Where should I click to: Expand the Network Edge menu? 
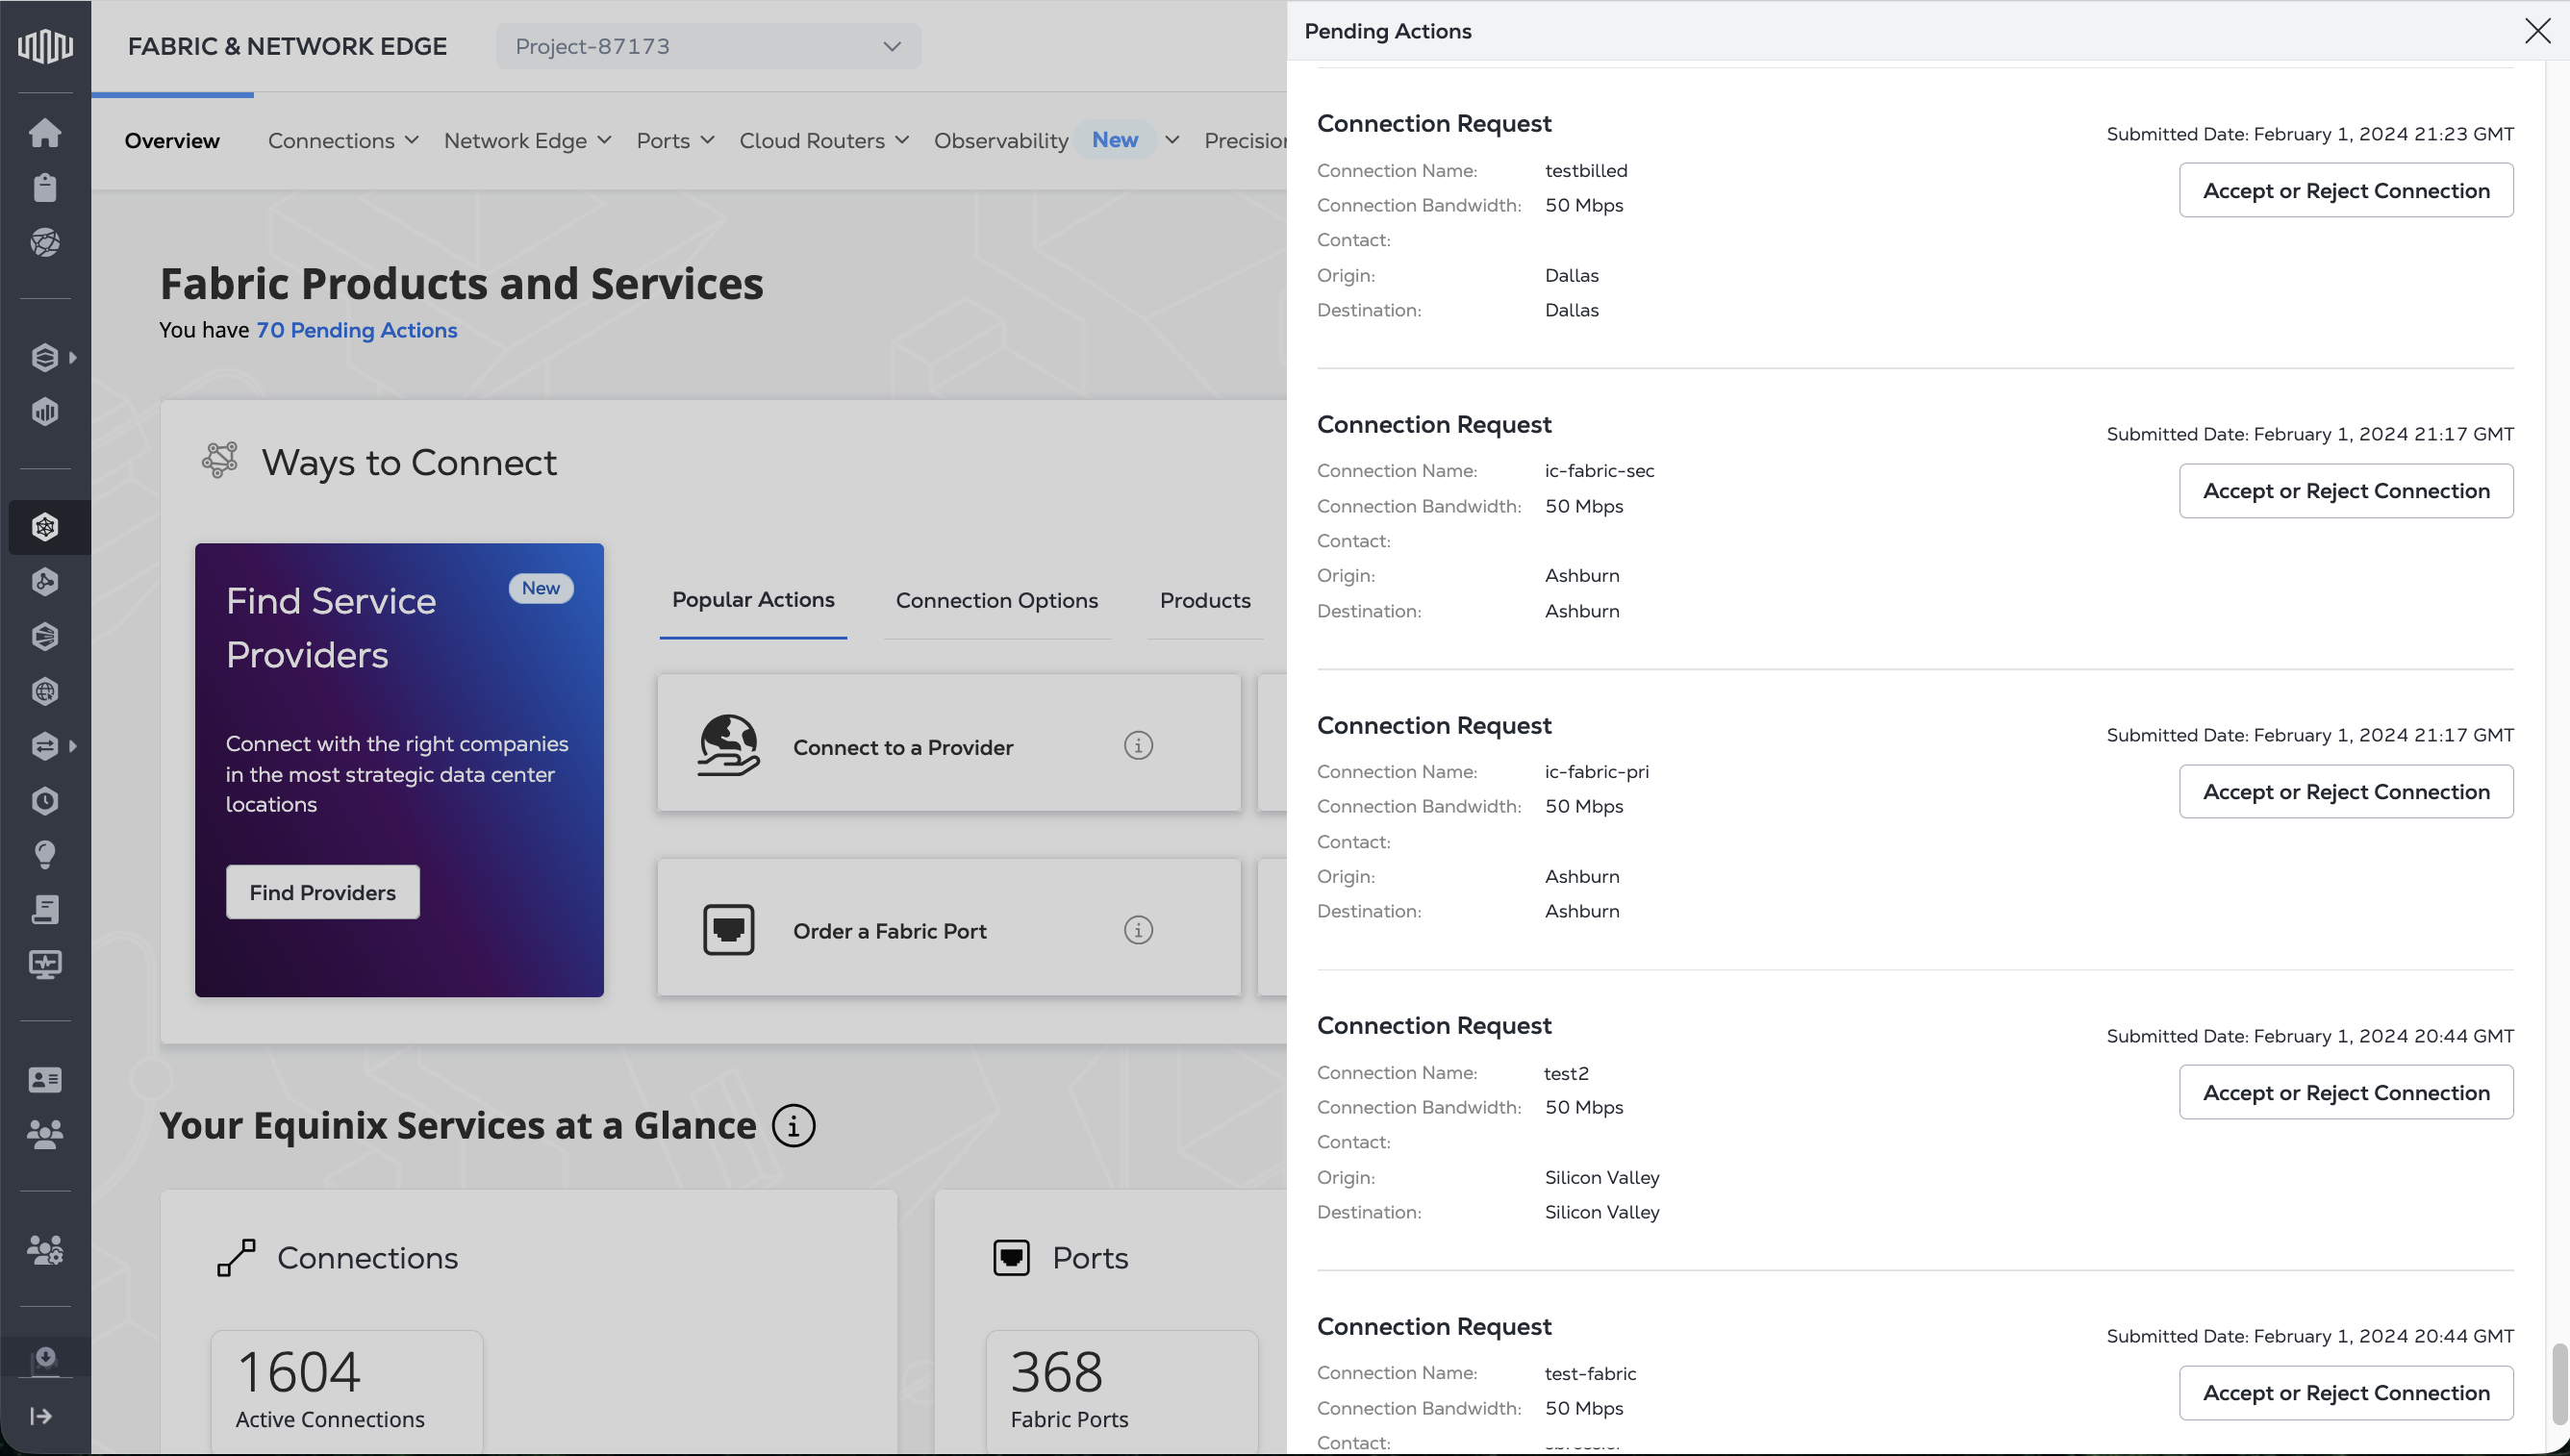(527, 141)
